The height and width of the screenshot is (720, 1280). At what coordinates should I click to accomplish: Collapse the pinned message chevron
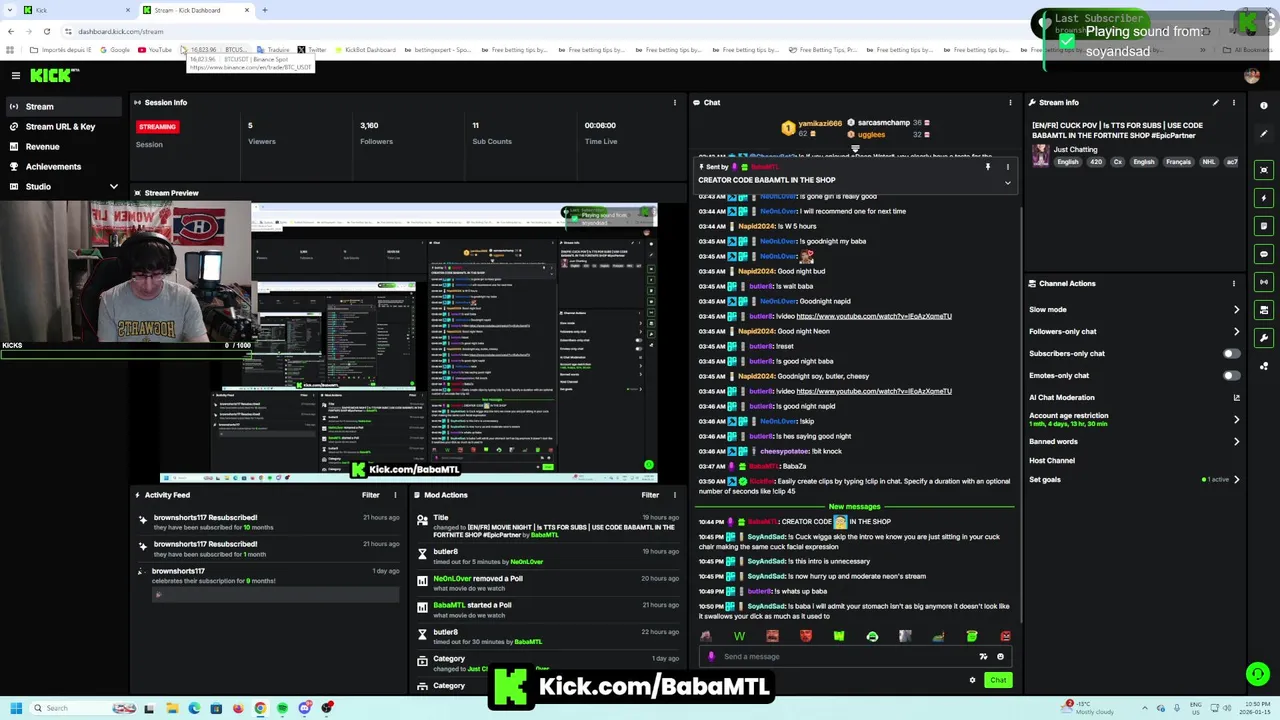click(1007, 183)
